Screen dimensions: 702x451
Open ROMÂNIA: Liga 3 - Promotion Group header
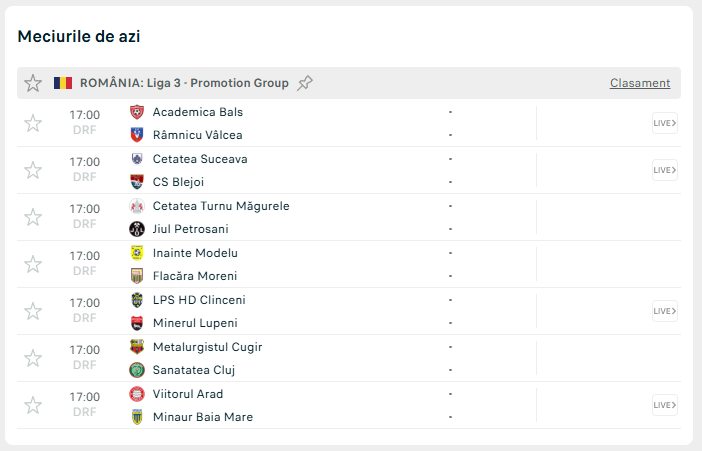coord(184,83)
